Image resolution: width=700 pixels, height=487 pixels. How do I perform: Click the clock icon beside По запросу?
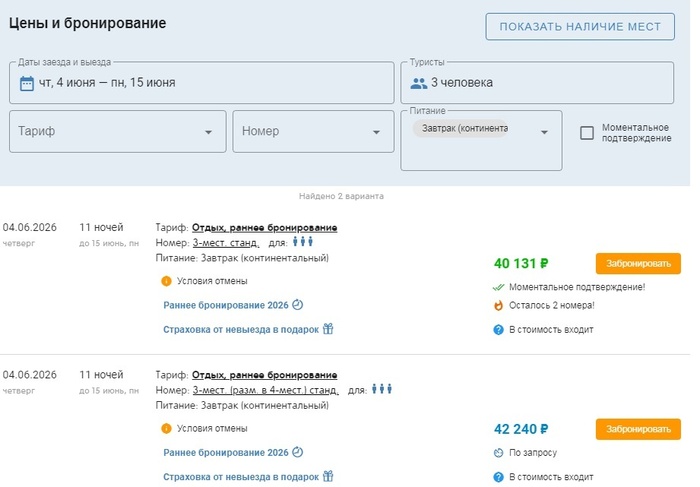[498, 453]
